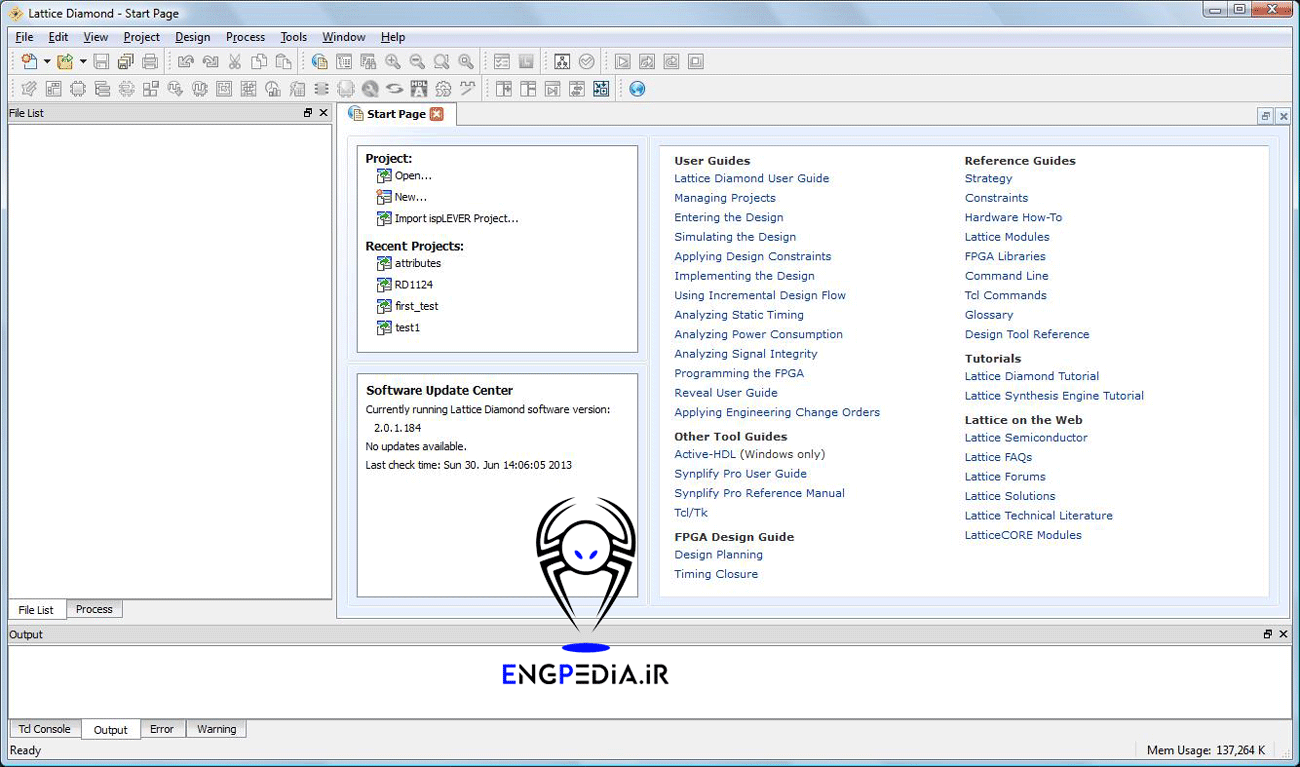Click the New file toolbar icon

click(29, 62)
